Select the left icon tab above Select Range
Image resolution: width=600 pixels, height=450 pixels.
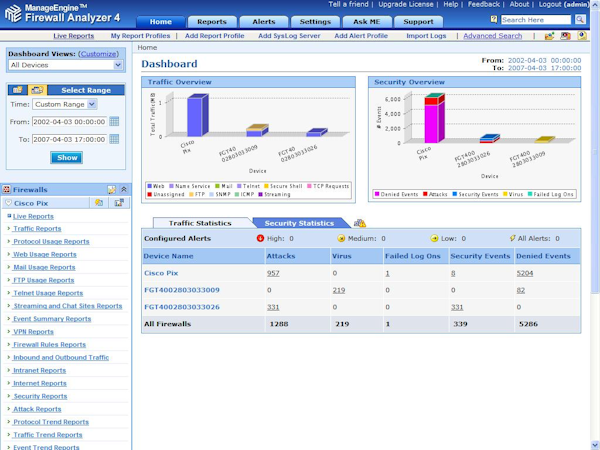pos(18,90)
